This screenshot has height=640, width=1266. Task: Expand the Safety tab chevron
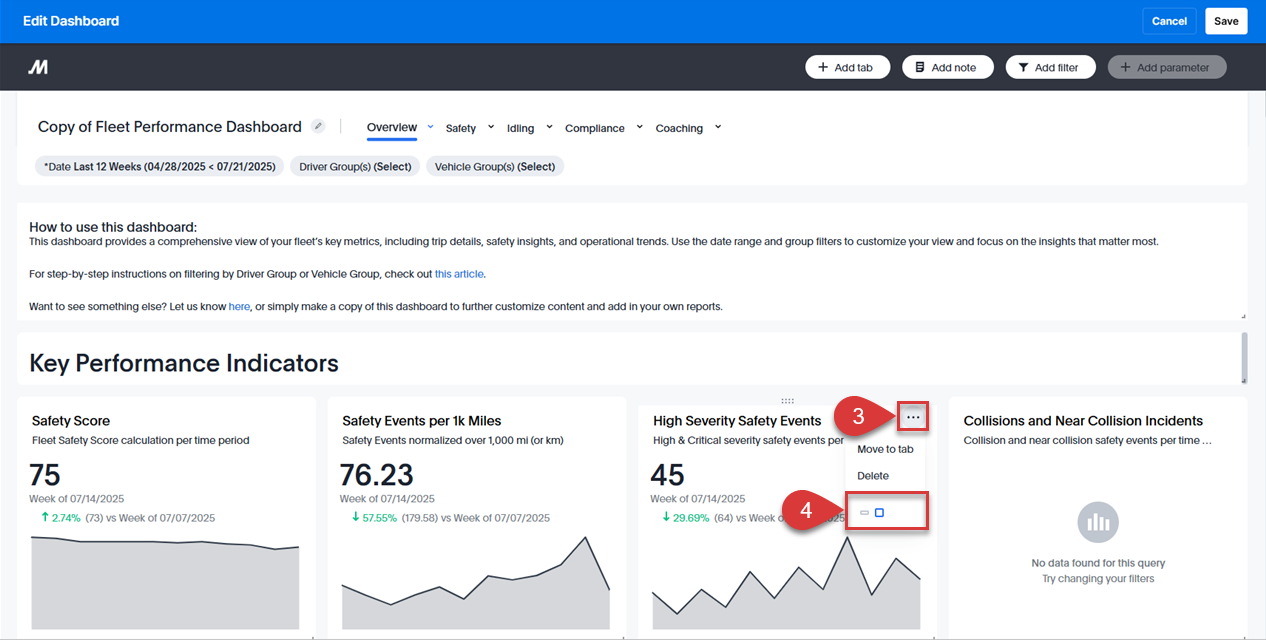tap(490, 128)
